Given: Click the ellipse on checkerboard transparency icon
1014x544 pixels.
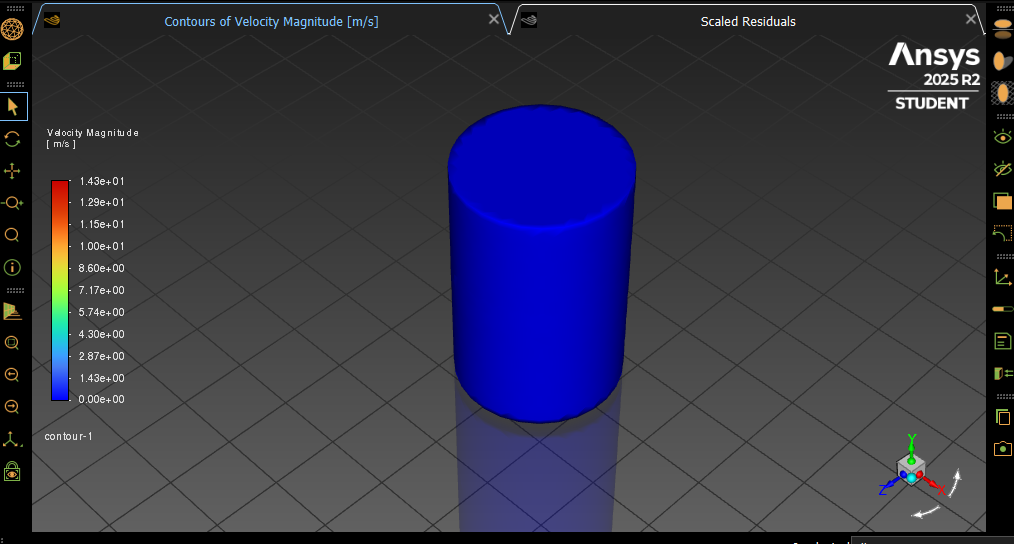Looking at the screenshot, I should click(x=1002, y=93).
